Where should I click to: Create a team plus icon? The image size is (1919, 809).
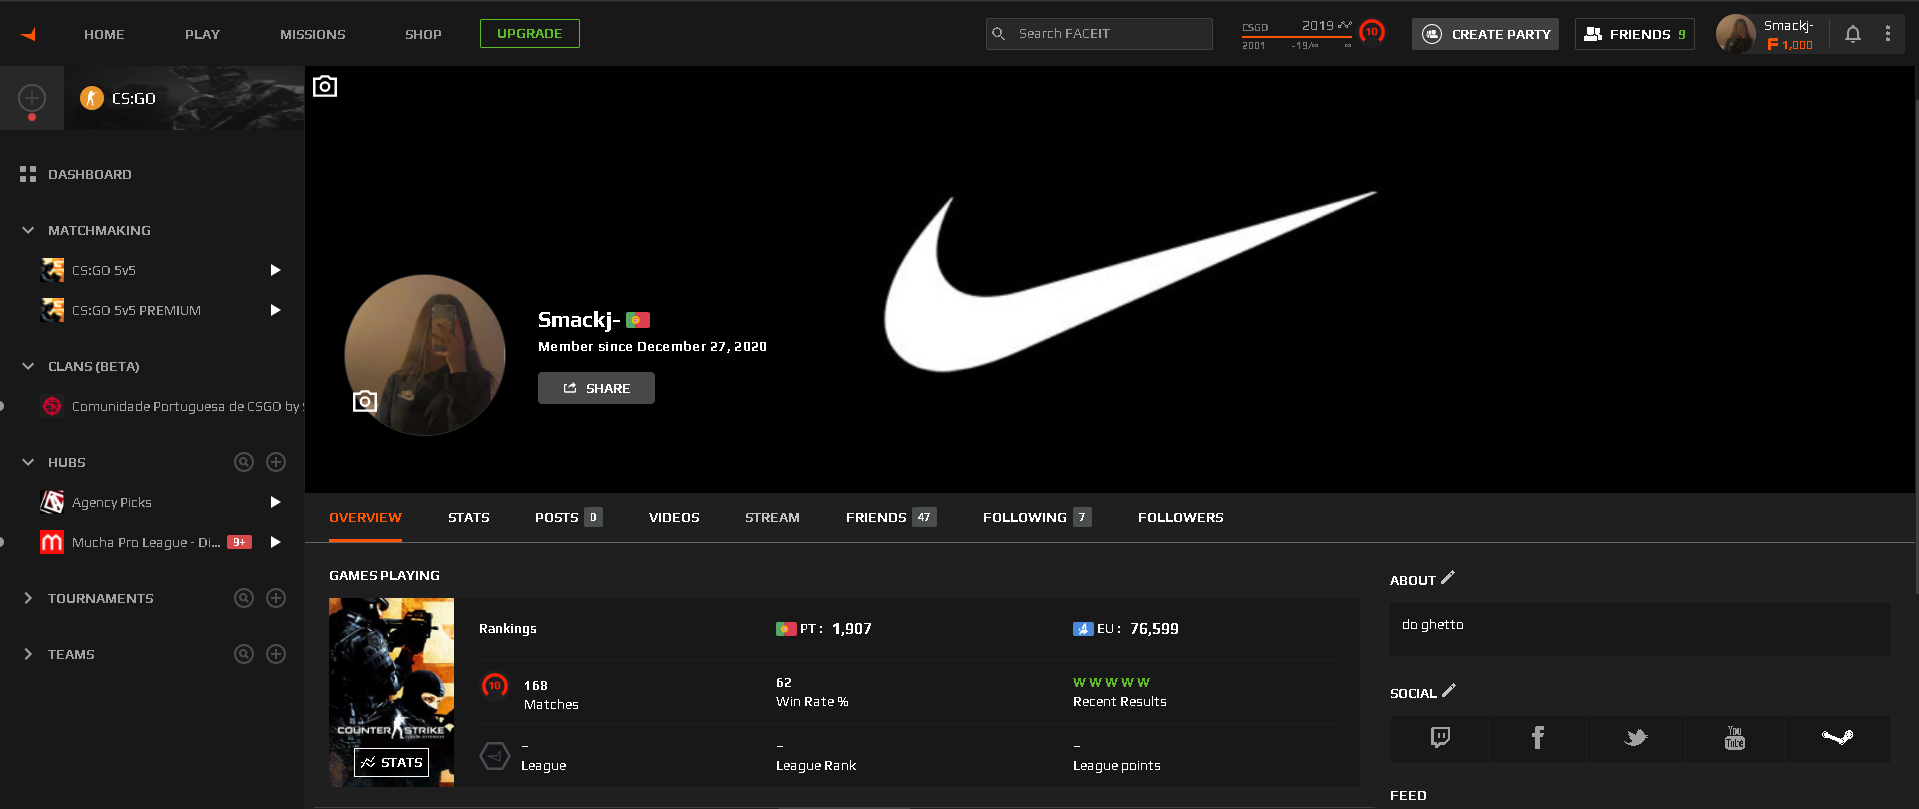point(276,654)
